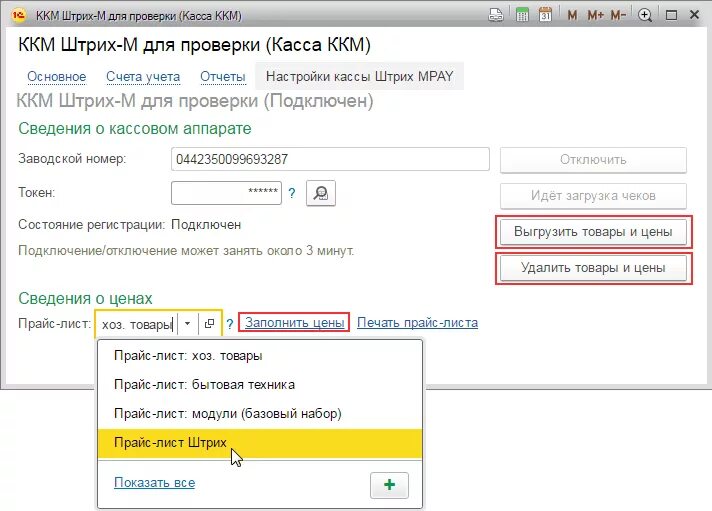This screenshot has height=511, width=712.
Task: Click the Заводской номер input field
Action: (x=330, y=159)
